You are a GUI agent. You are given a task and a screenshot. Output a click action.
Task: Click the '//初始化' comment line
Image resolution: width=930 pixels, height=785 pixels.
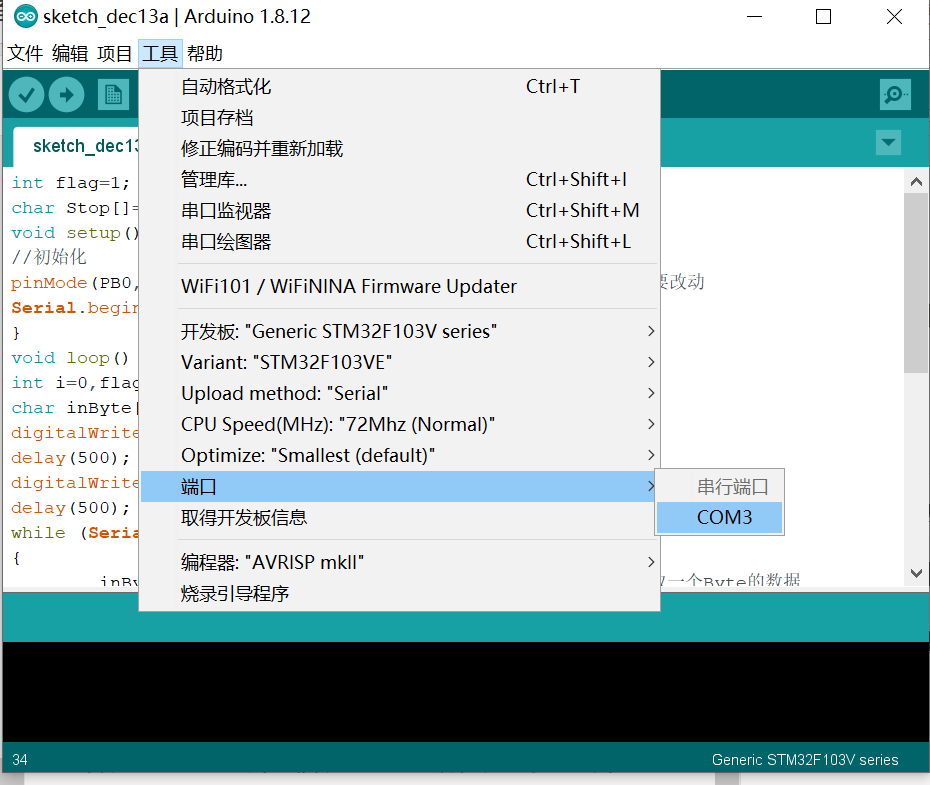(49, 257)
